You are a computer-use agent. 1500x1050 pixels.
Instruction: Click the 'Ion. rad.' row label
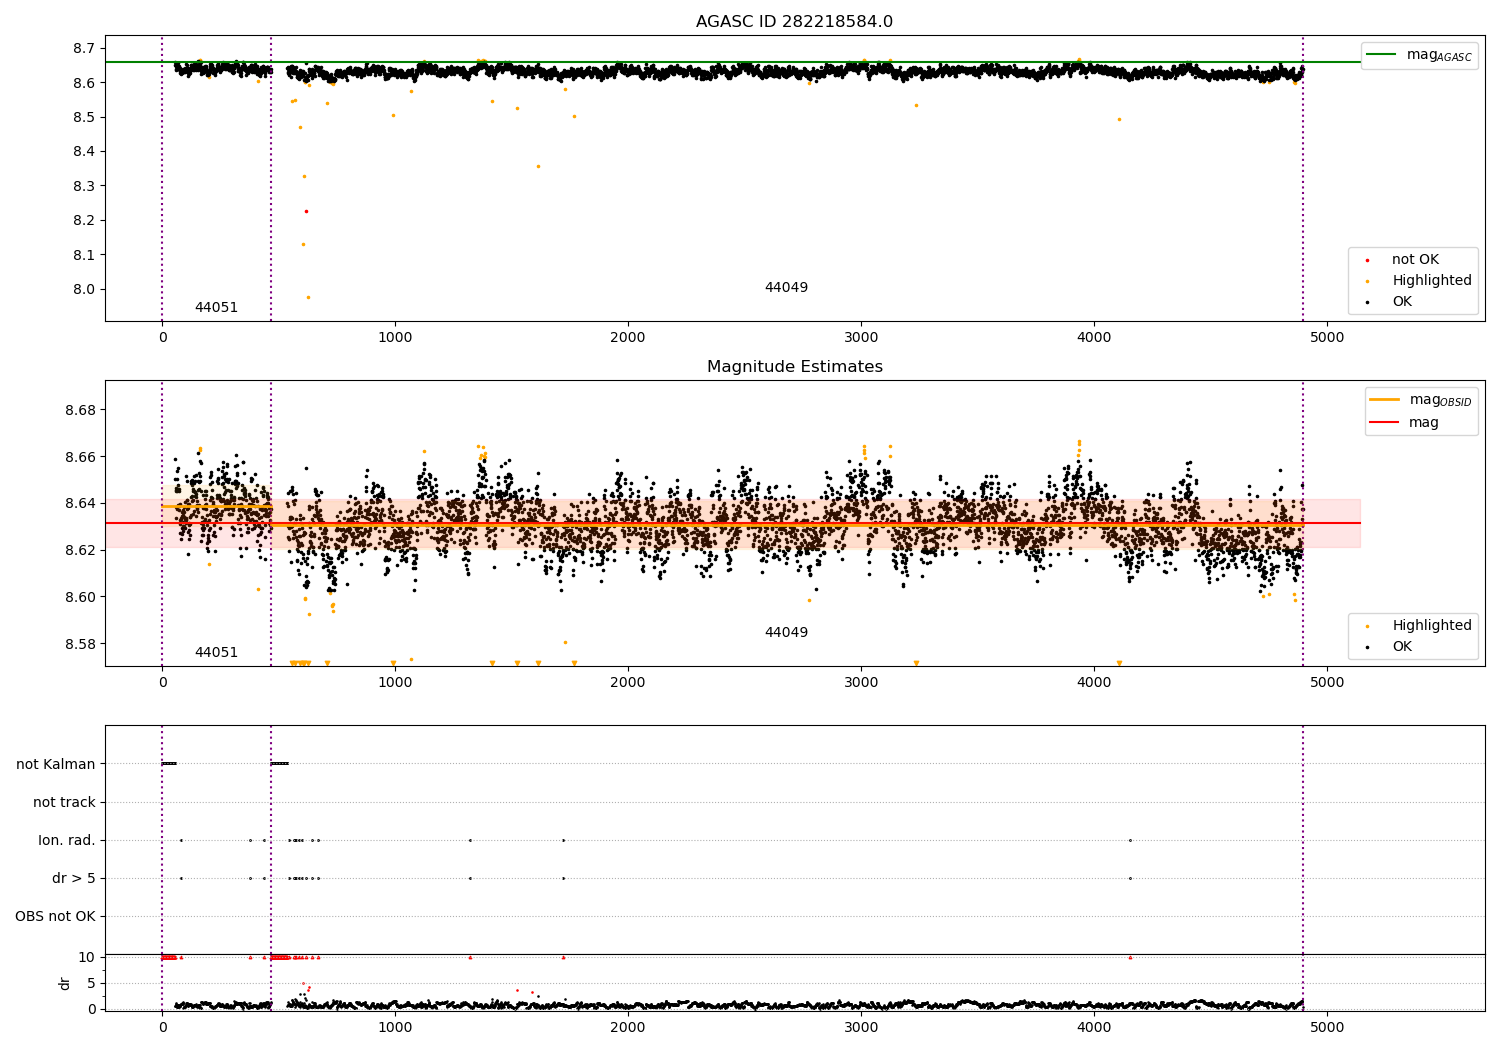tap(67, 841)
